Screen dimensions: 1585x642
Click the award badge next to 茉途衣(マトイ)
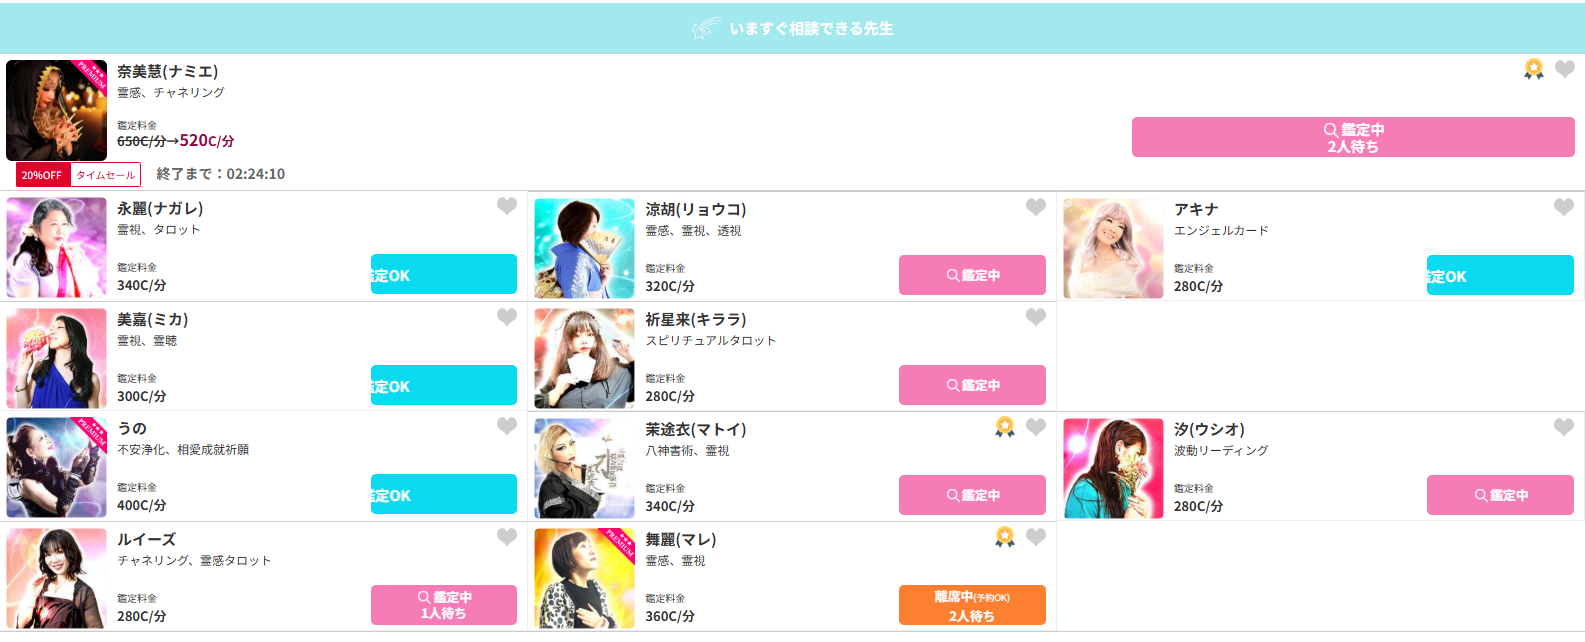(x=1005, y=427)
